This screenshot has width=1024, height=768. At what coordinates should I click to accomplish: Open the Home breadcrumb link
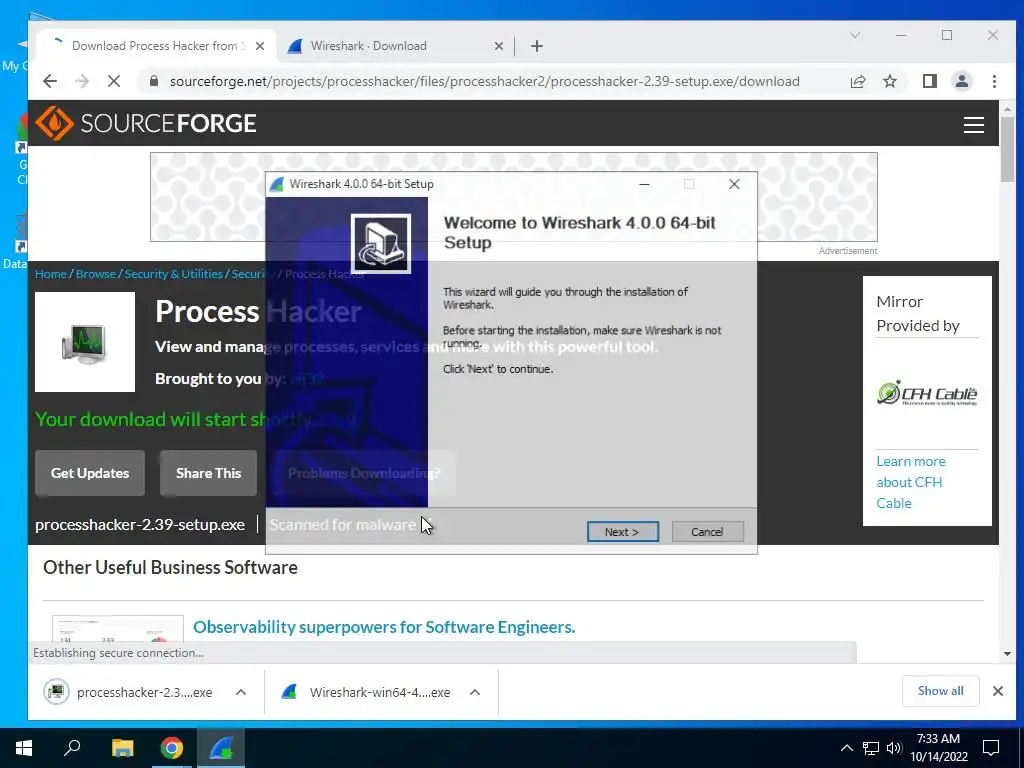(51, 274)
